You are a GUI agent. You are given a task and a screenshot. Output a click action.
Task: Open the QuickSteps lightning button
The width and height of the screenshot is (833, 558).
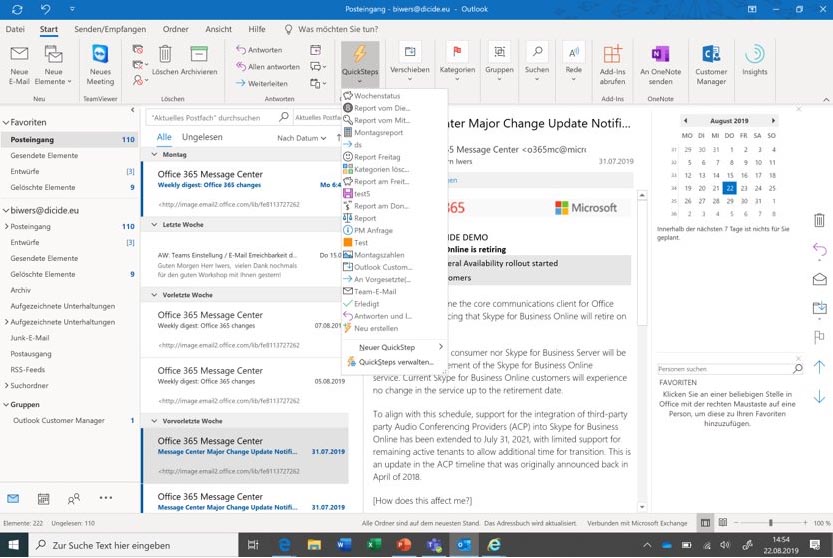[x=360, y=64]
